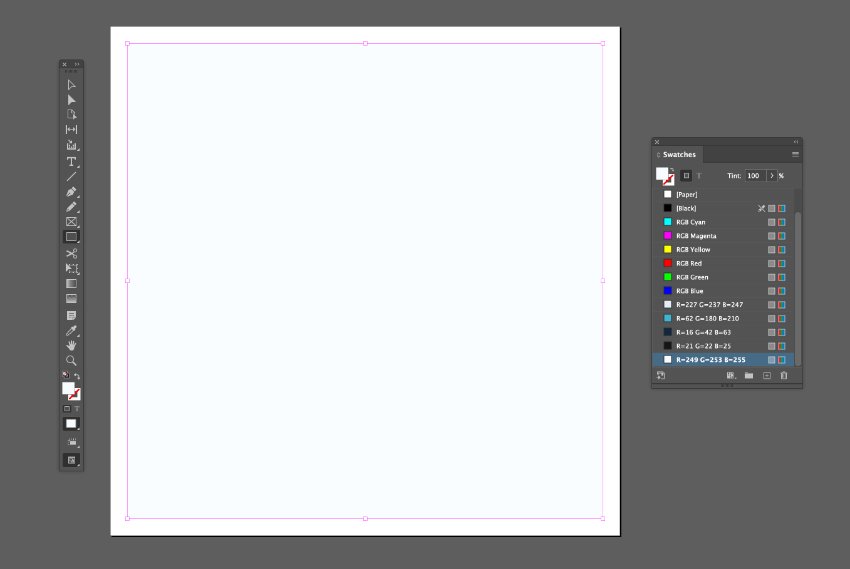Viewport: 850px width, 569px height.
Task: Select the Type tool
Action: (71, 161)
